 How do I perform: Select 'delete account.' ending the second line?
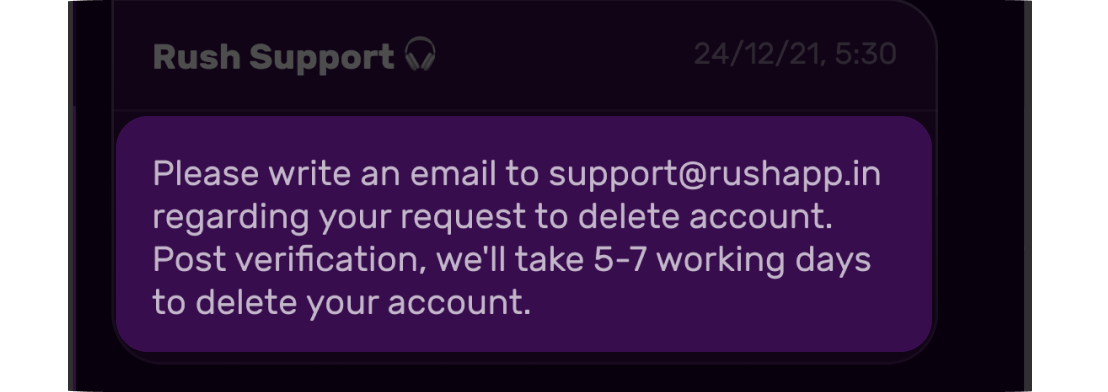click(706, 217)
